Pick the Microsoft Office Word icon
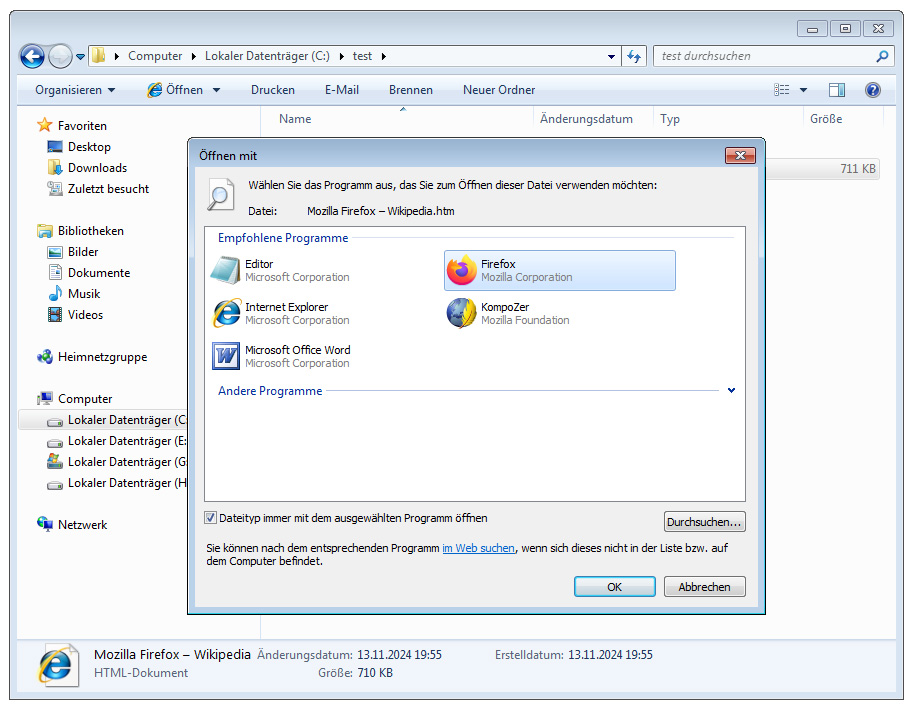This screenshot has height=708, width=912. [227, 356]
